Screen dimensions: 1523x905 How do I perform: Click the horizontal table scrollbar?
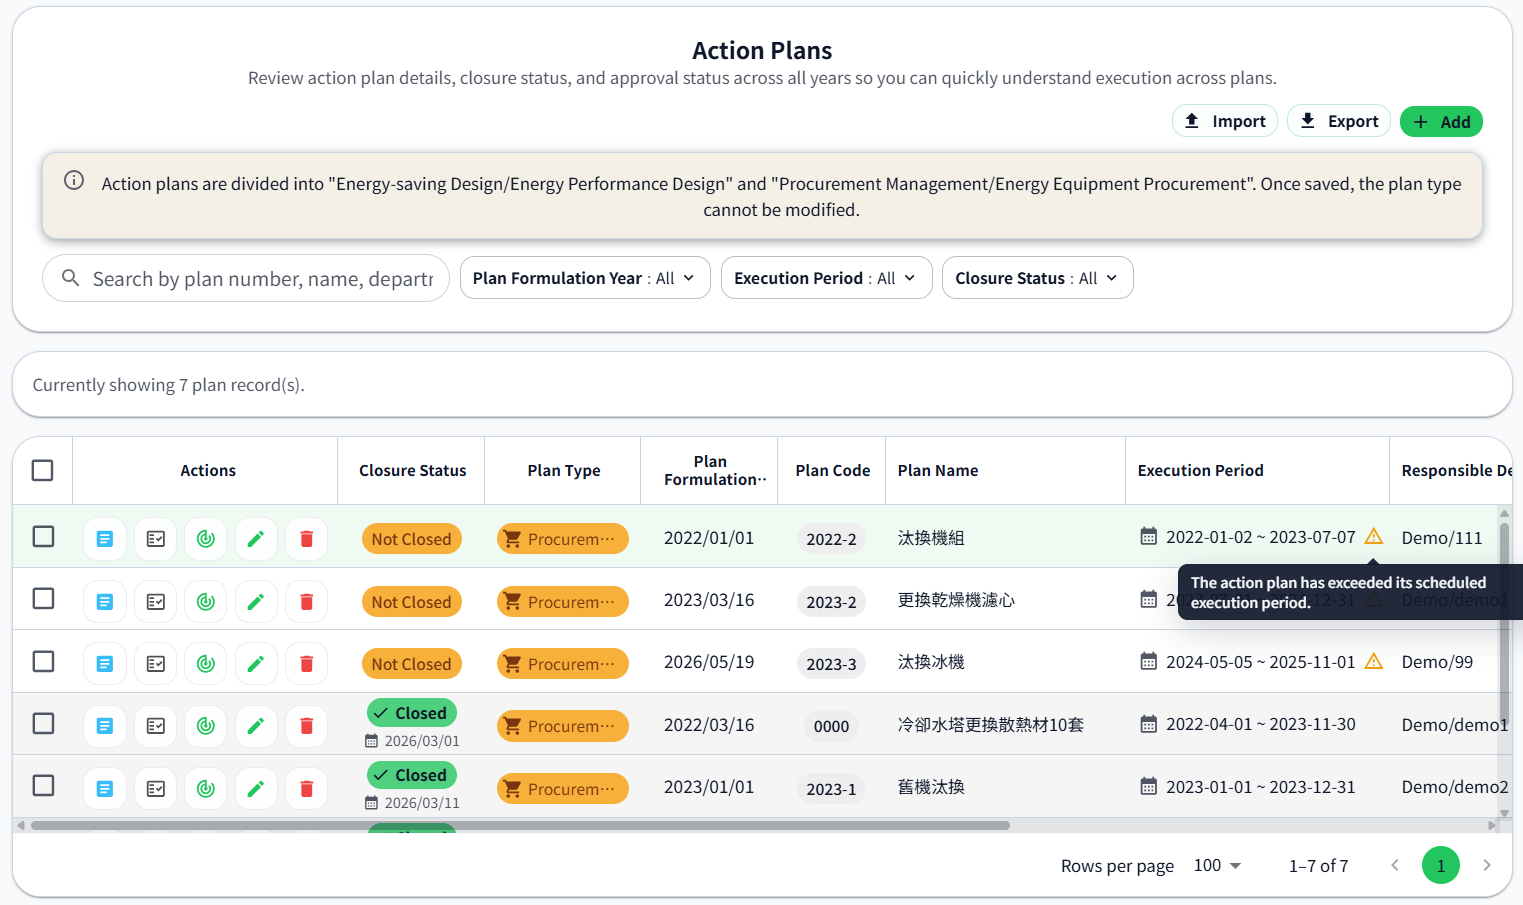520,826
